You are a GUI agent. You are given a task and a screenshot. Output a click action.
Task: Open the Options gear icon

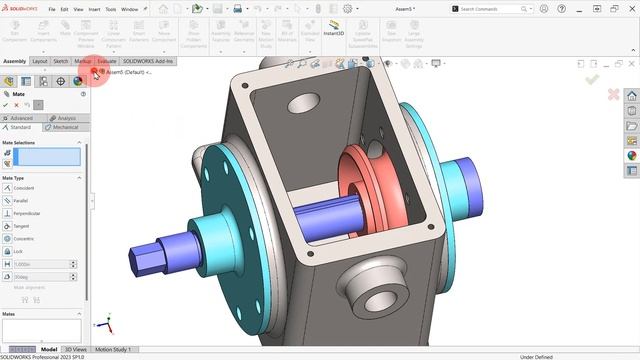point(347,9)
